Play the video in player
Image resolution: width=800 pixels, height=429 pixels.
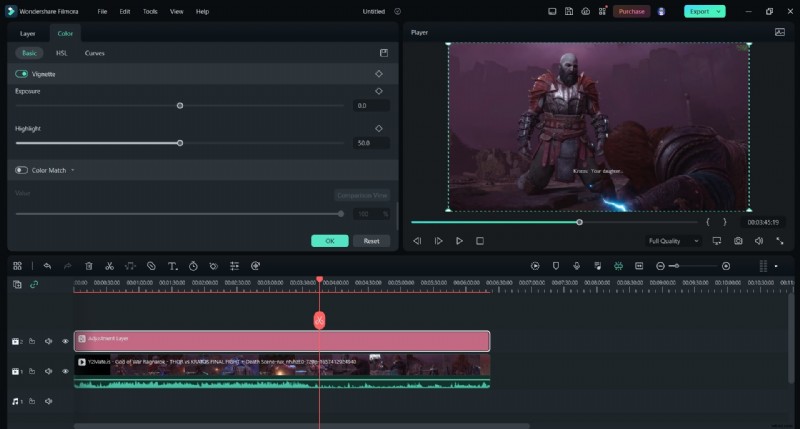coord(459,241)
